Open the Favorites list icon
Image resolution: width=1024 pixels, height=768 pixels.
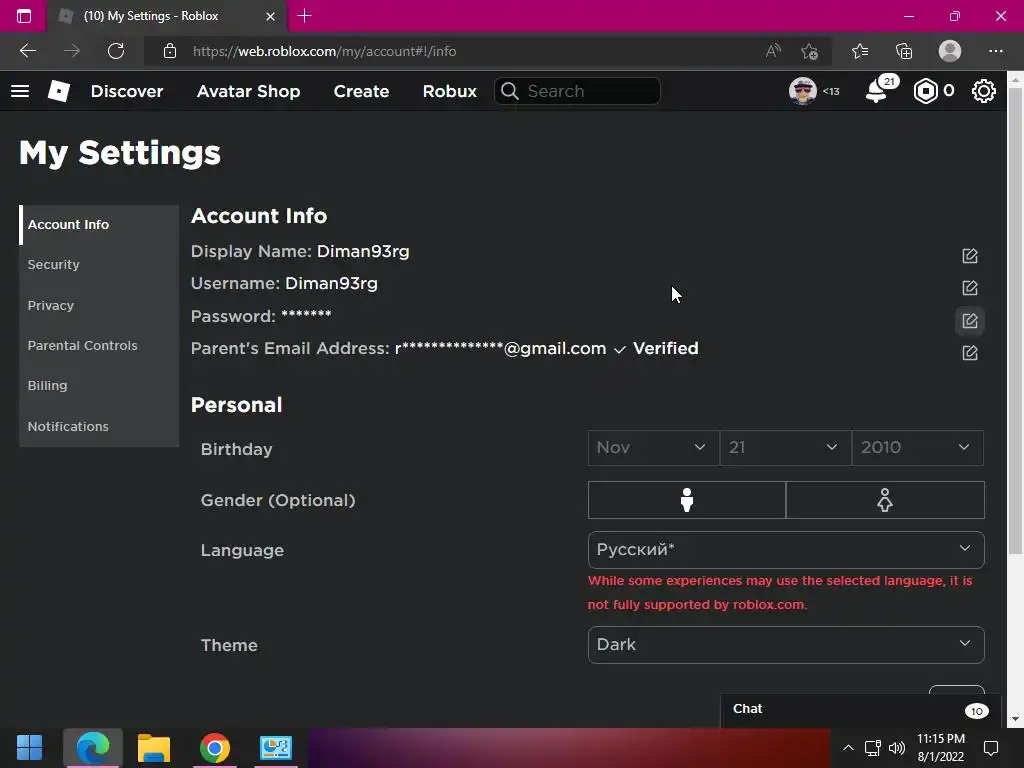click(x=859, y=51)
